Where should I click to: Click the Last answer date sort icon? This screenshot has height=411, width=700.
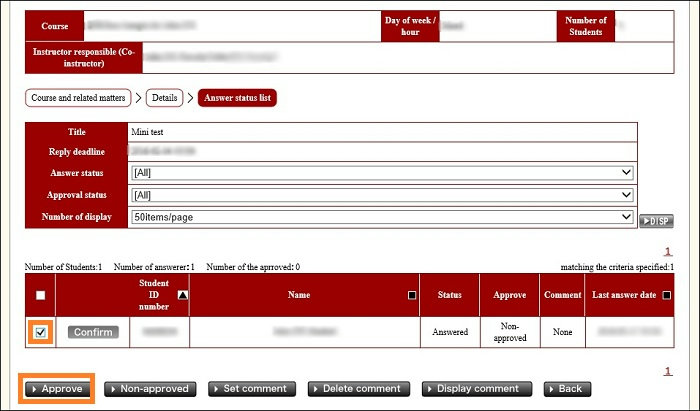666,295
